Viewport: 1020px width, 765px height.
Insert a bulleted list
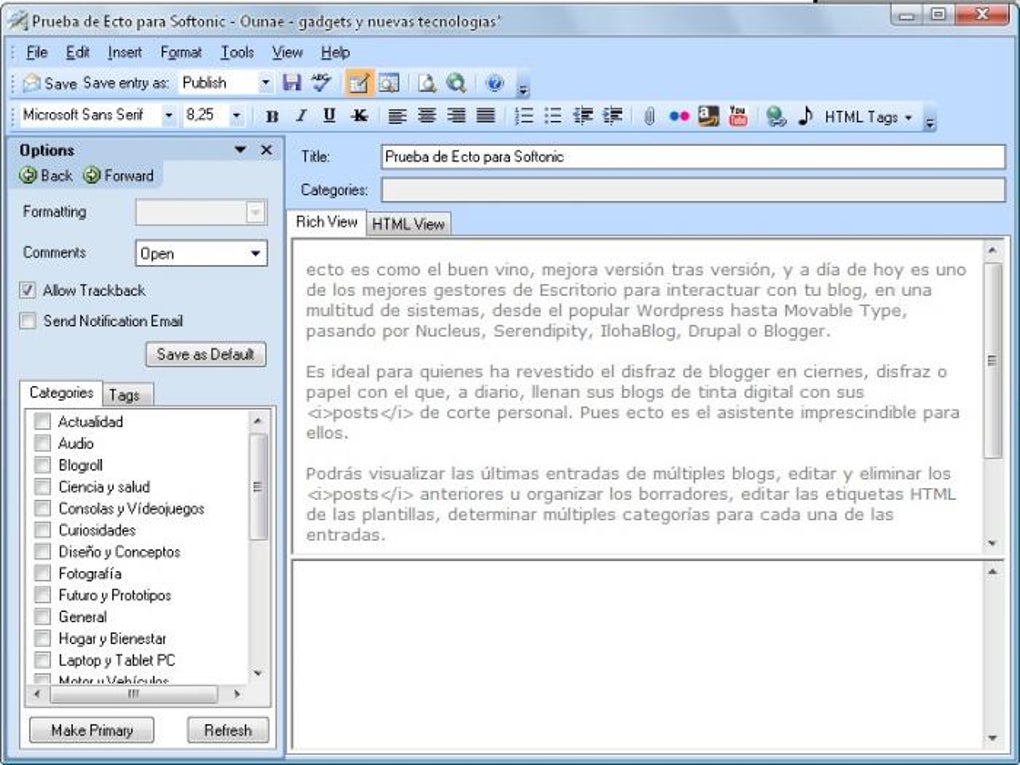click(553, 116)
